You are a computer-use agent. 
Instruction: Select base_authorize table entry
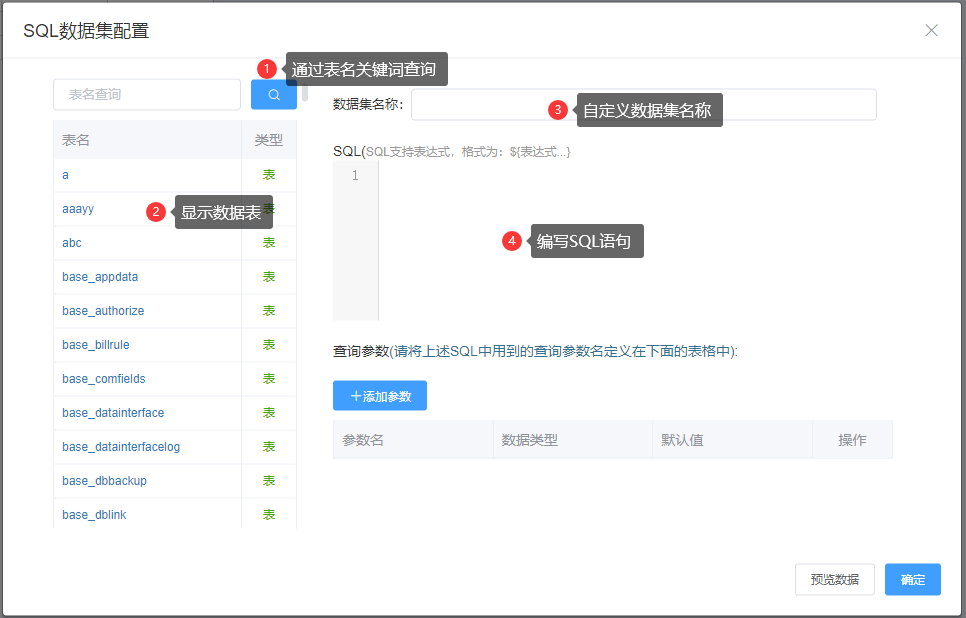coord(103,311)
